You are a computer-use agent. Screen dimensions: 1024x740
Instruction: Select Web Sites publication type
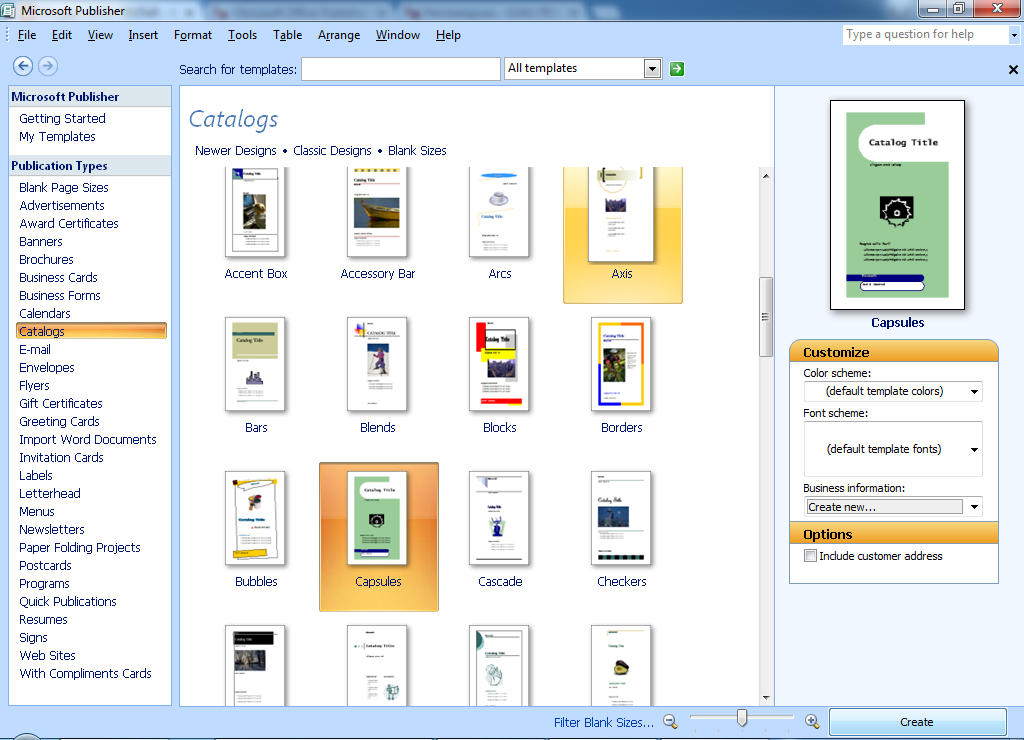pyautogui.click(x=47, y=655)
